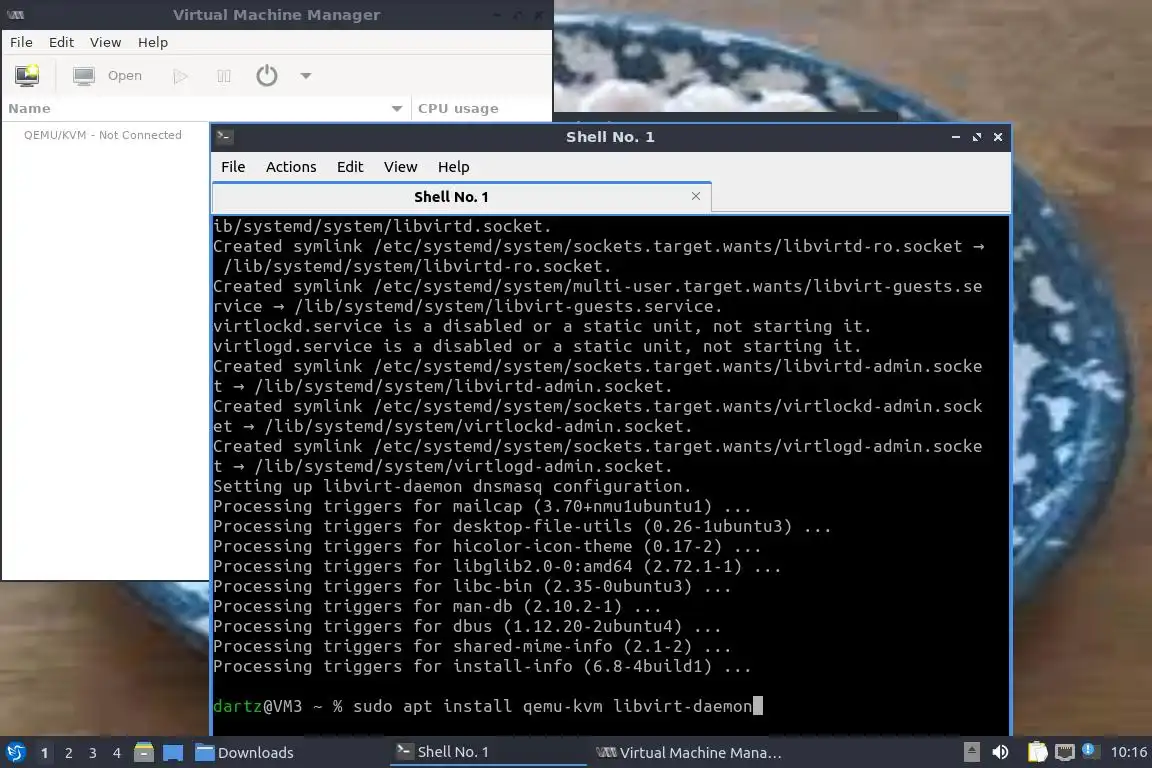Click the update notifier tray icon
Image resolution: width=1152 pixels, height=768 pixels.
(x=1089, y=750)
